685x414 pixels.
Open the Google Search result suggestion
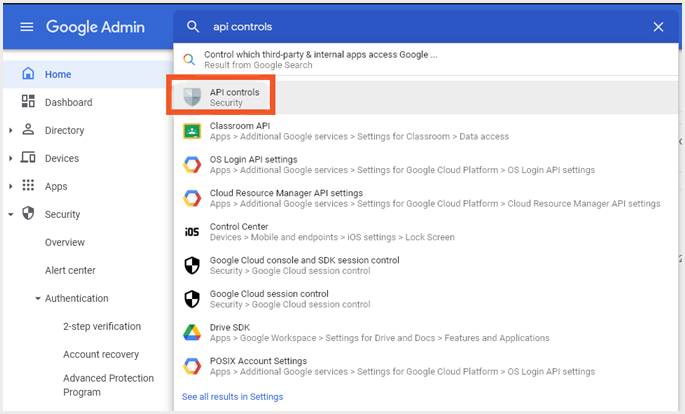coord(426,59)
